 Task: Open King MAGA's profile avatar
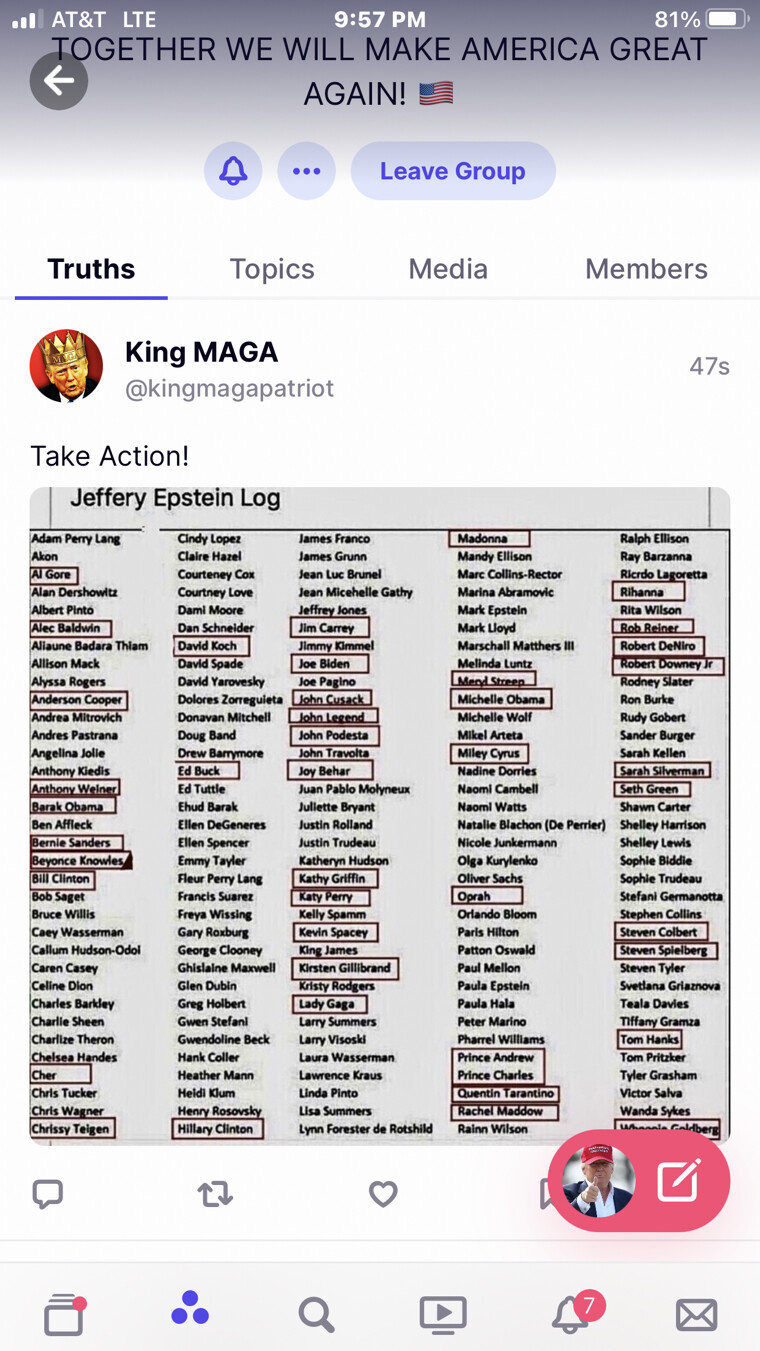(x=67, y=366)
